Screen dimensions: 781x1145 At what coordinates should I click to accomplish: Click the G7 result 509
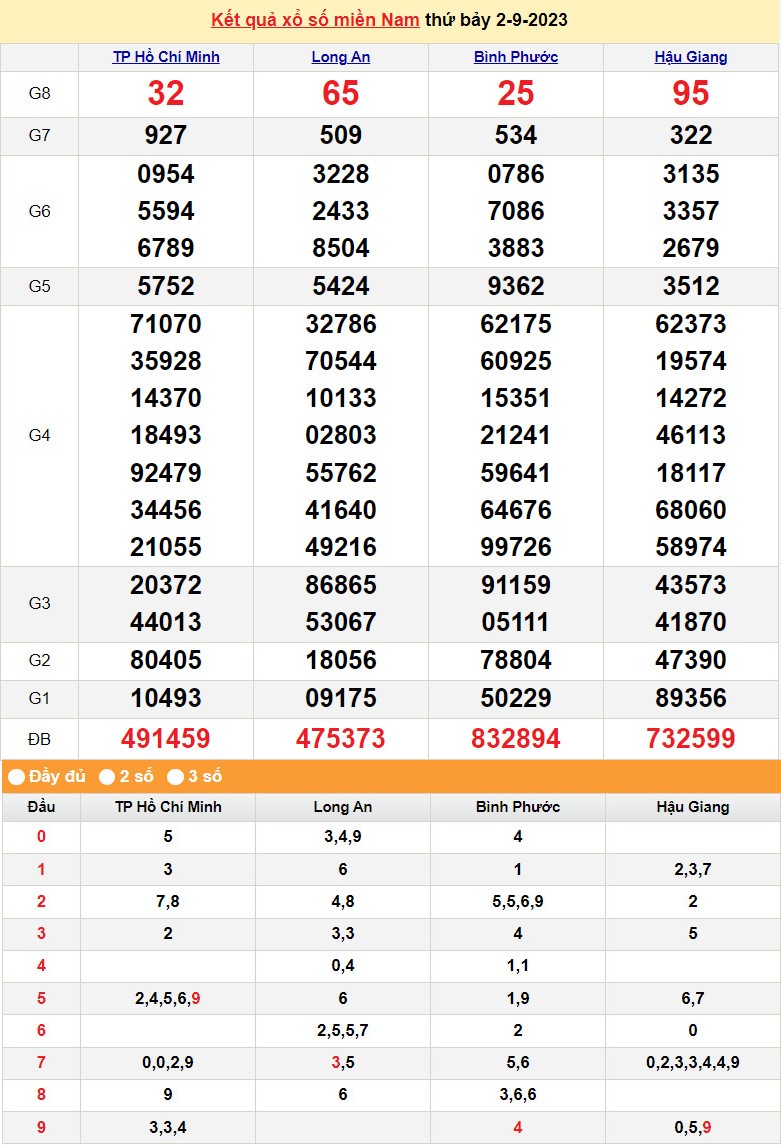click(x=341, y=135)
